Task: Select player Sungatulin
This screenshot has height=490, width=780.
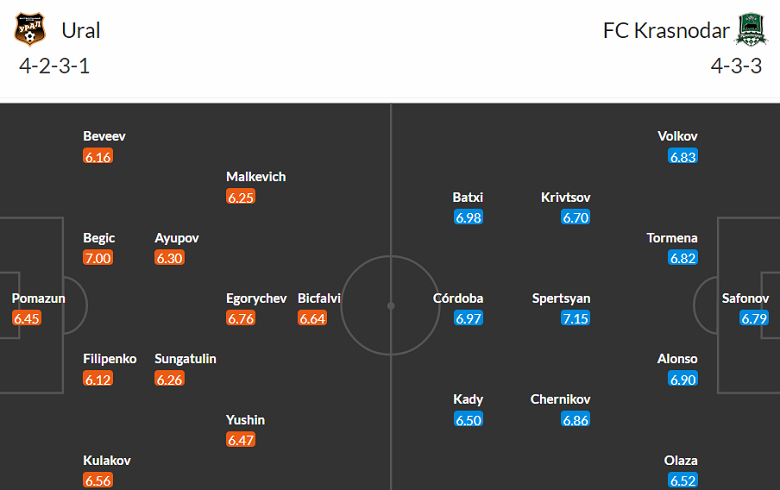Action: 185,359
